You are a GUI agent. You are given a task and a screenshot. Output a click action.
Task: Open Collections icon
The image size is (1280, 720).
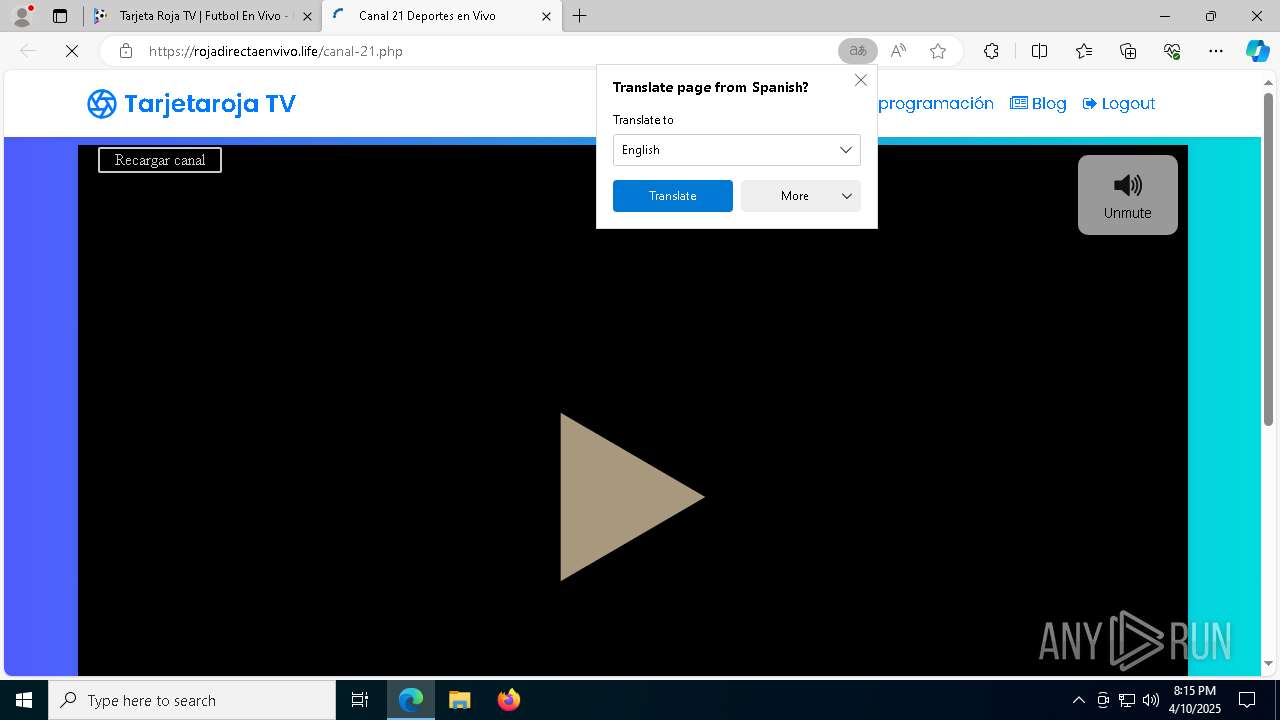[x=1128, y=51]
